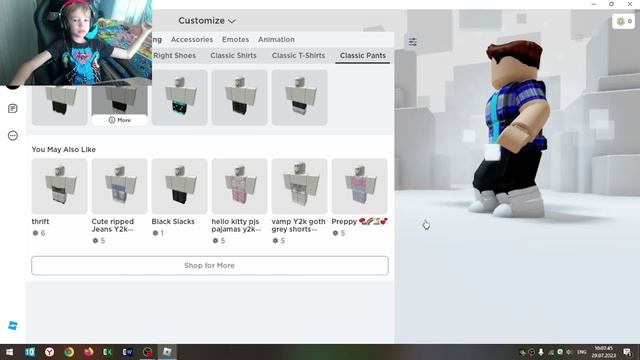Click the ENG language indicator
Image resolution: width=640 pixels, height=360 pixels.
pyautogui.click(x=582, y=352)
